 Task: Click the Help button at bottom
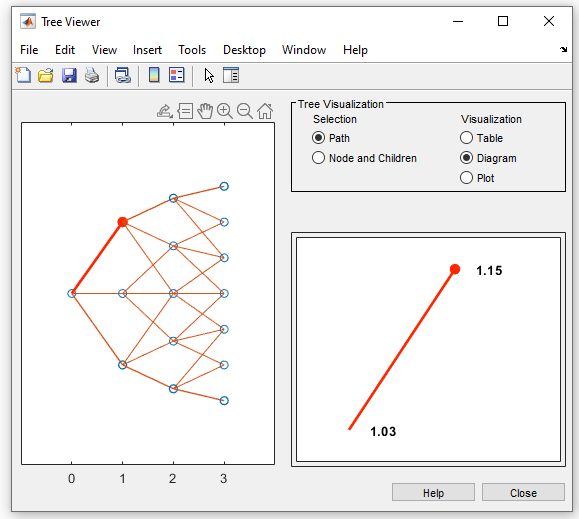(433, 492)
